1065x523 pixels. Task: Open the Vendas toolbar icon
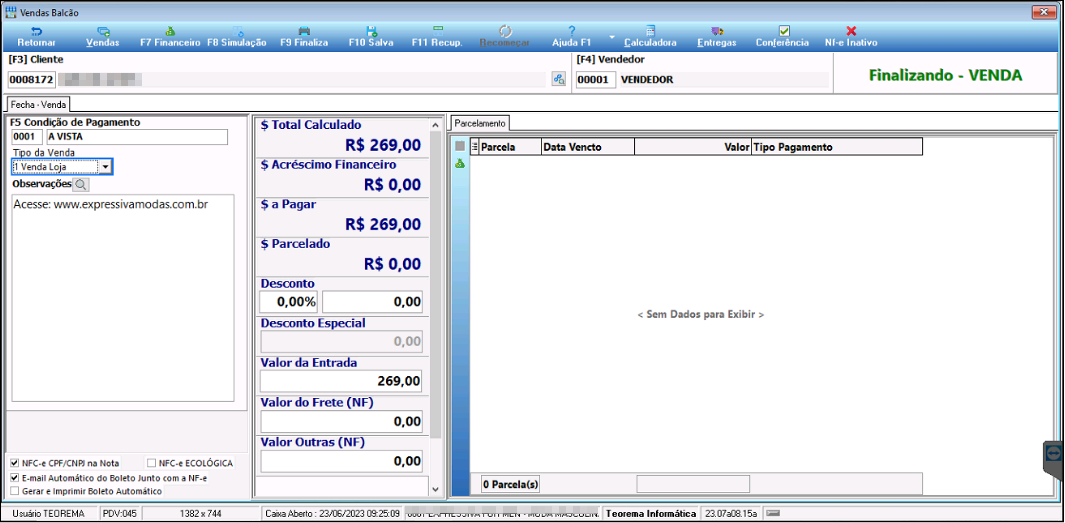(x=103, y=37)
